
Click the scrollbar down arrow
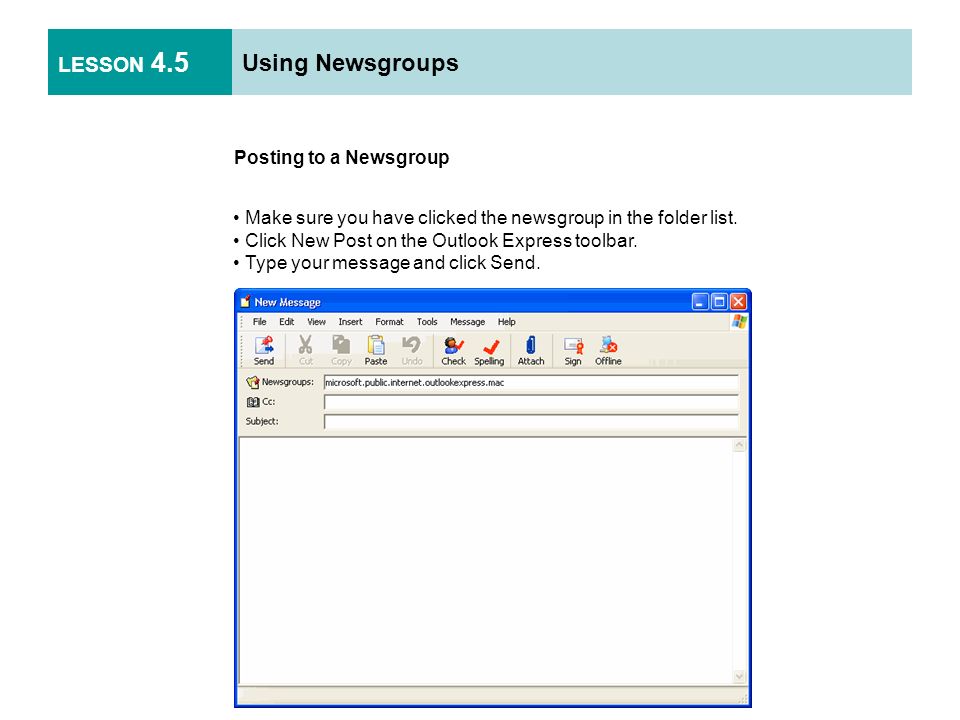(739, 676)
